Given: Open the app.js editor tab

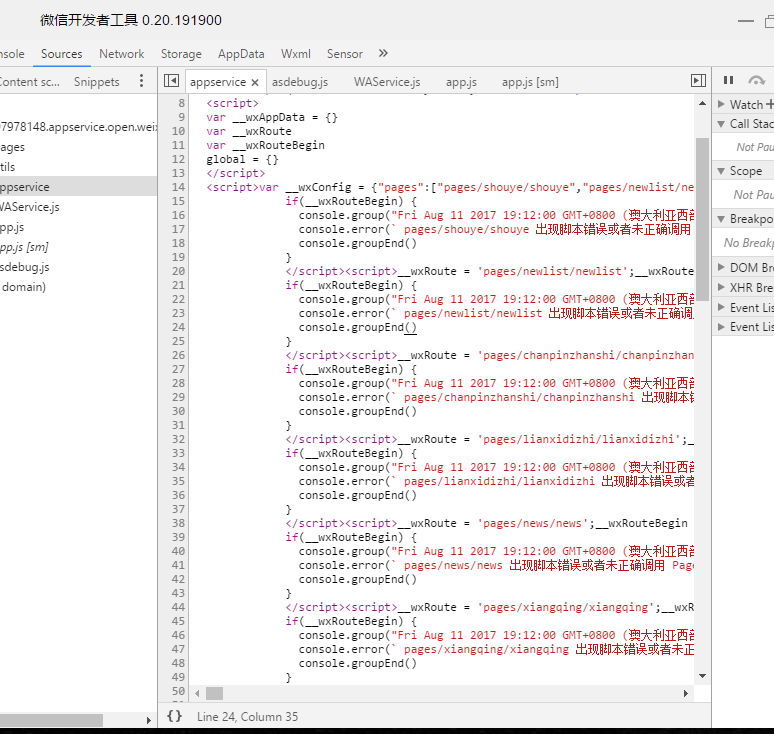Looking at the screenshot, I should [x=461, y=82].
